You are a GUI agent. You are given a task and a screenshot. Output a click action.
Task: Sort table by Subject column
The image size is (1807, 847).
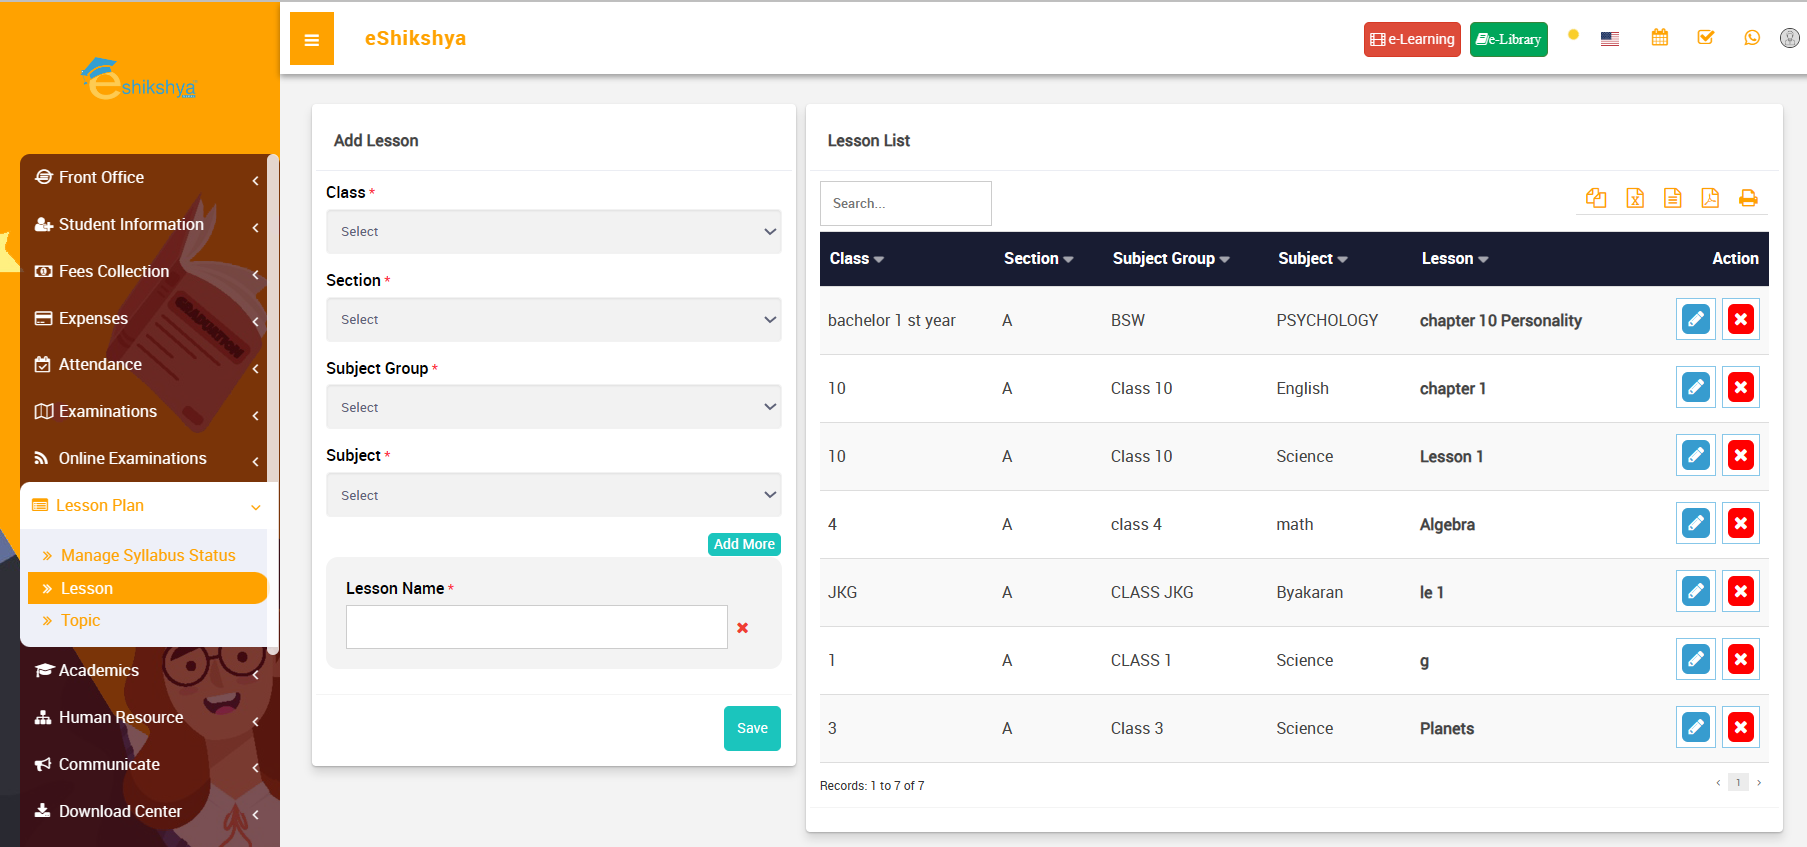point(1312,259)
